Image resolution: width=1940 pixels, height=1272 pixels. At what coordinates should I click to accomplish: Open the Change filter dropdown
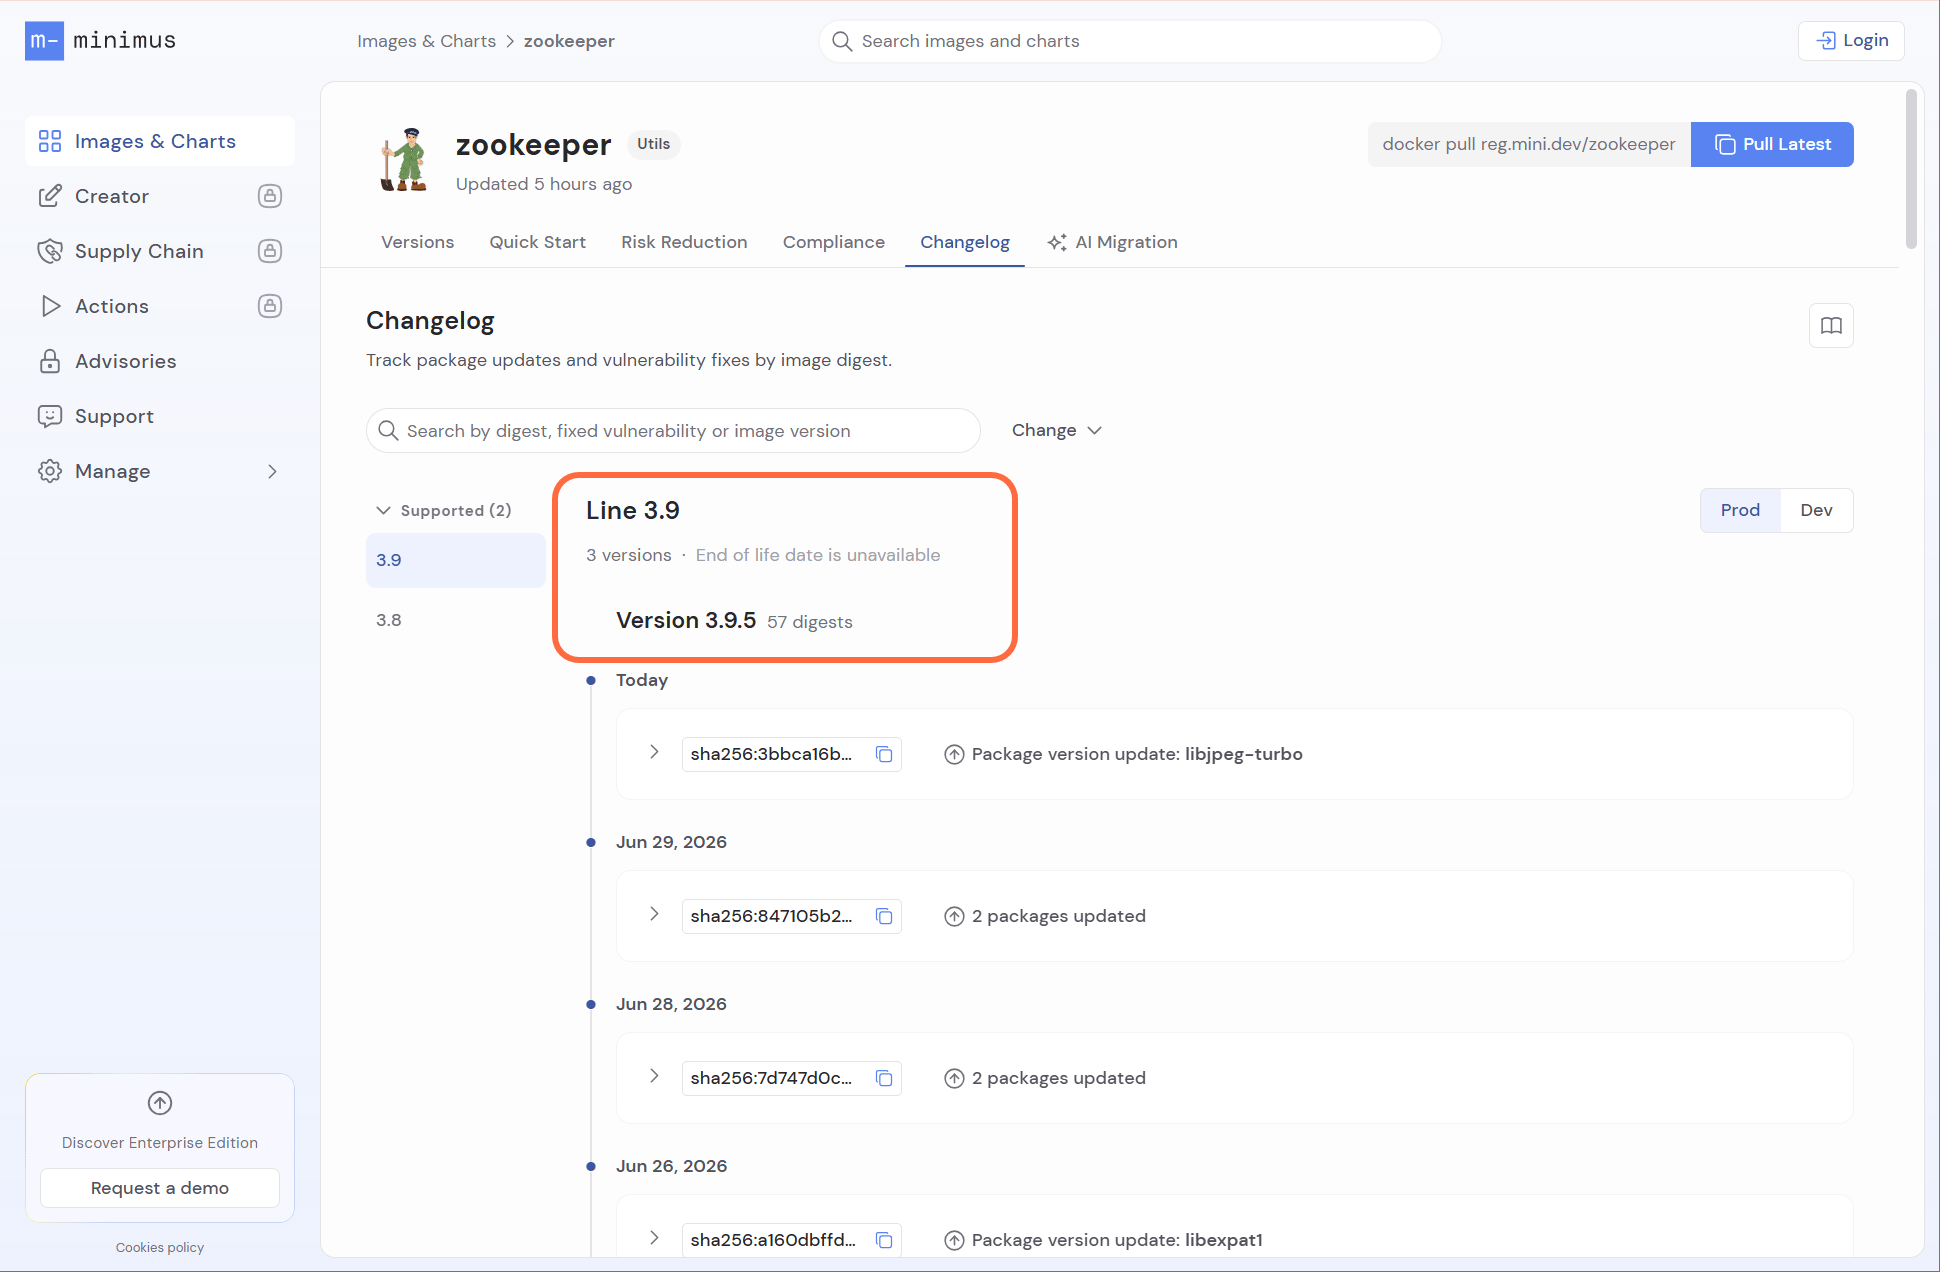pyautogui.click(x=1056, y=430)
